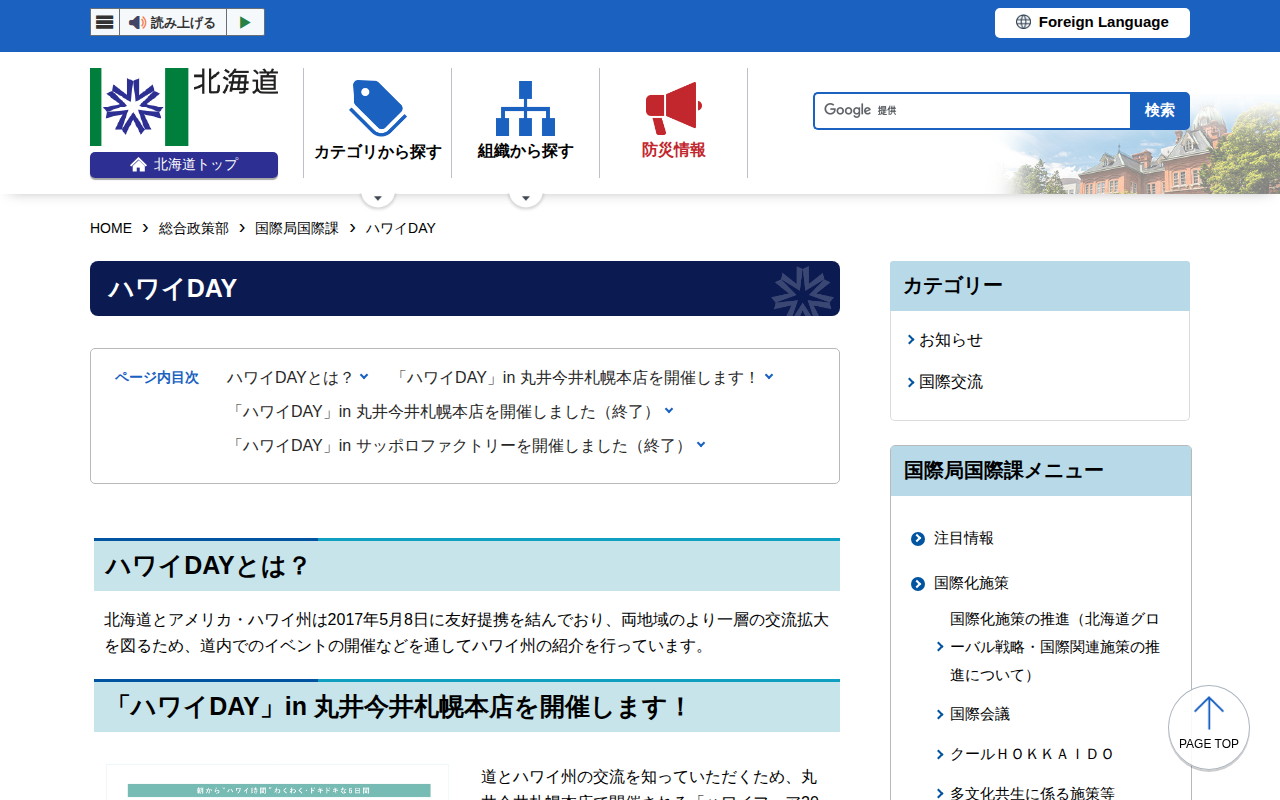Click the HOME breadcrumb link
1280x800 pixels.
point(110,228)
